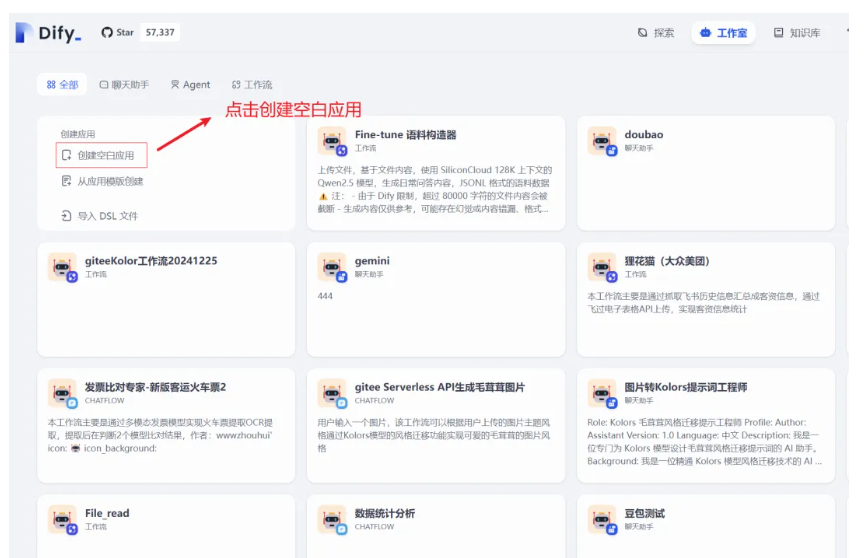Open the 狸花猫 app icon

coord(602,267)
